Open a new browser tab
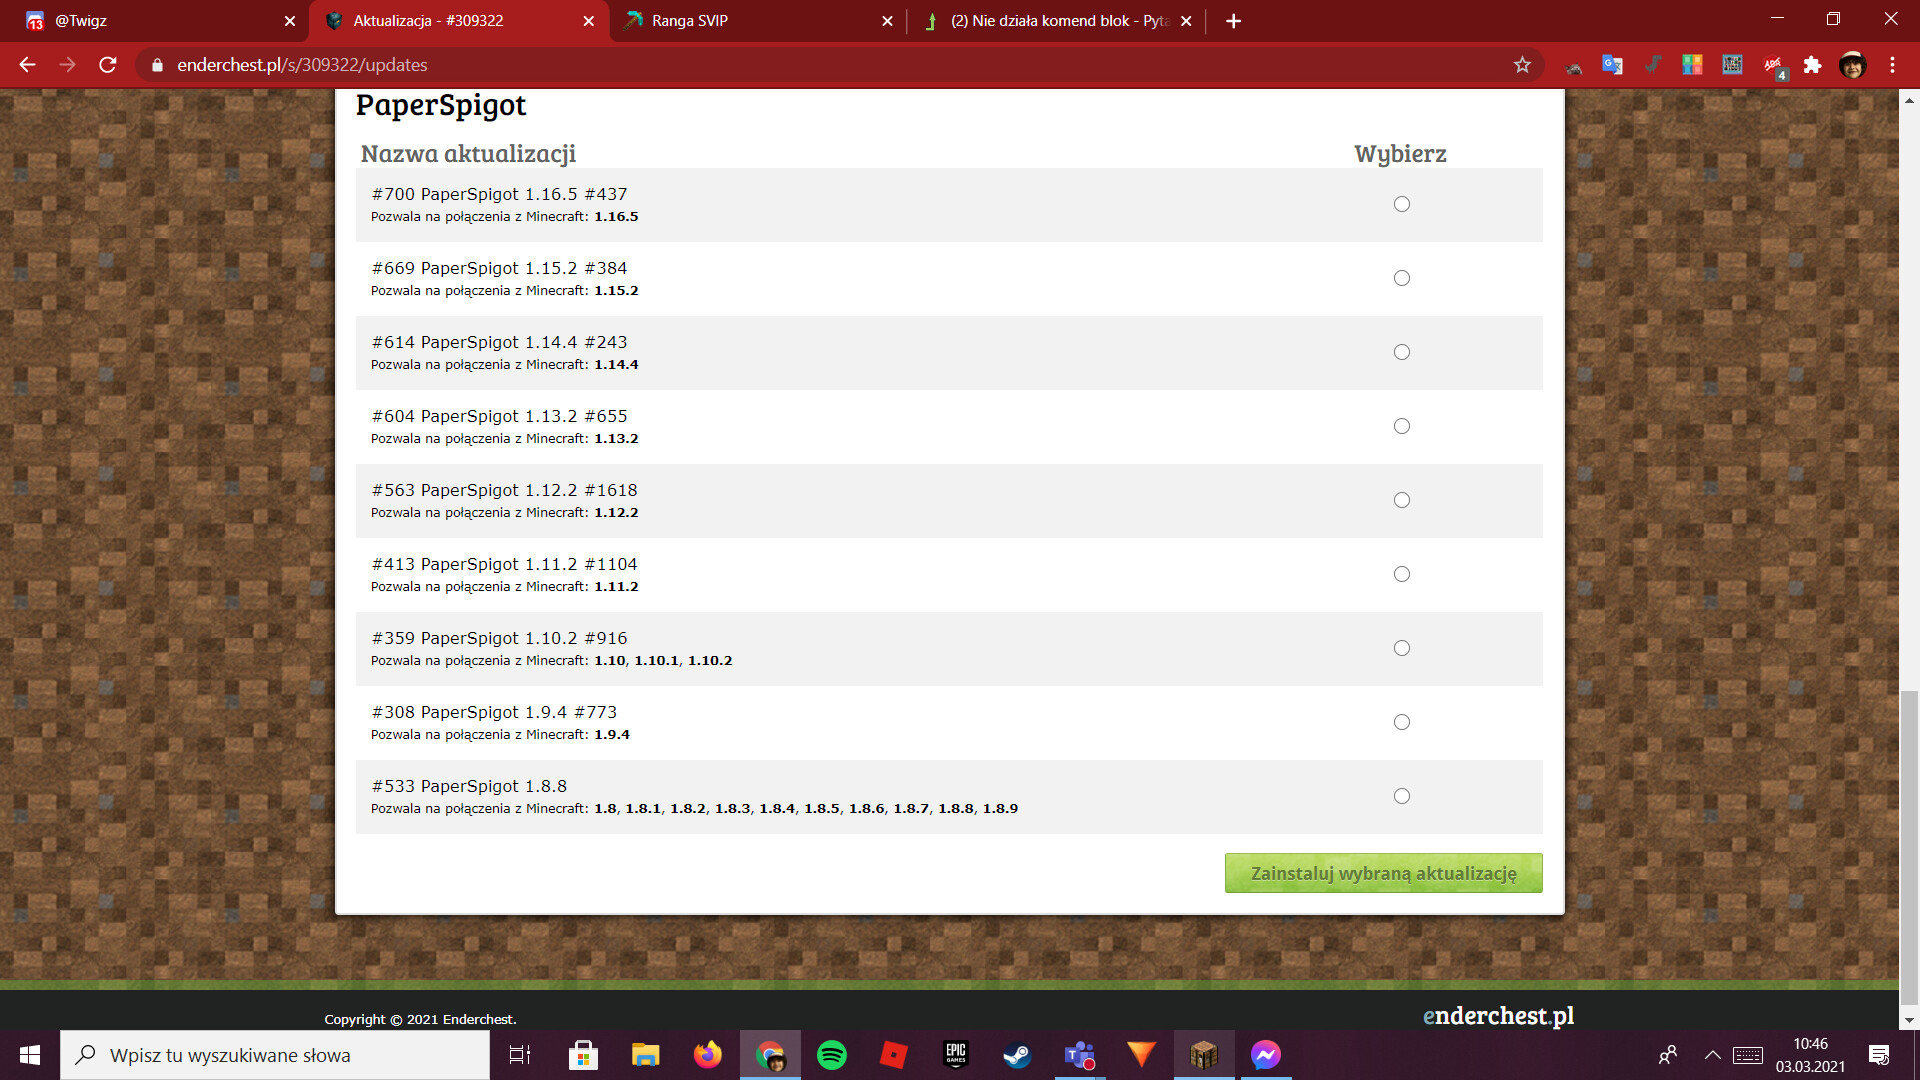The height and width of the screenshot is (1080, 1920). click(1233, 21)
